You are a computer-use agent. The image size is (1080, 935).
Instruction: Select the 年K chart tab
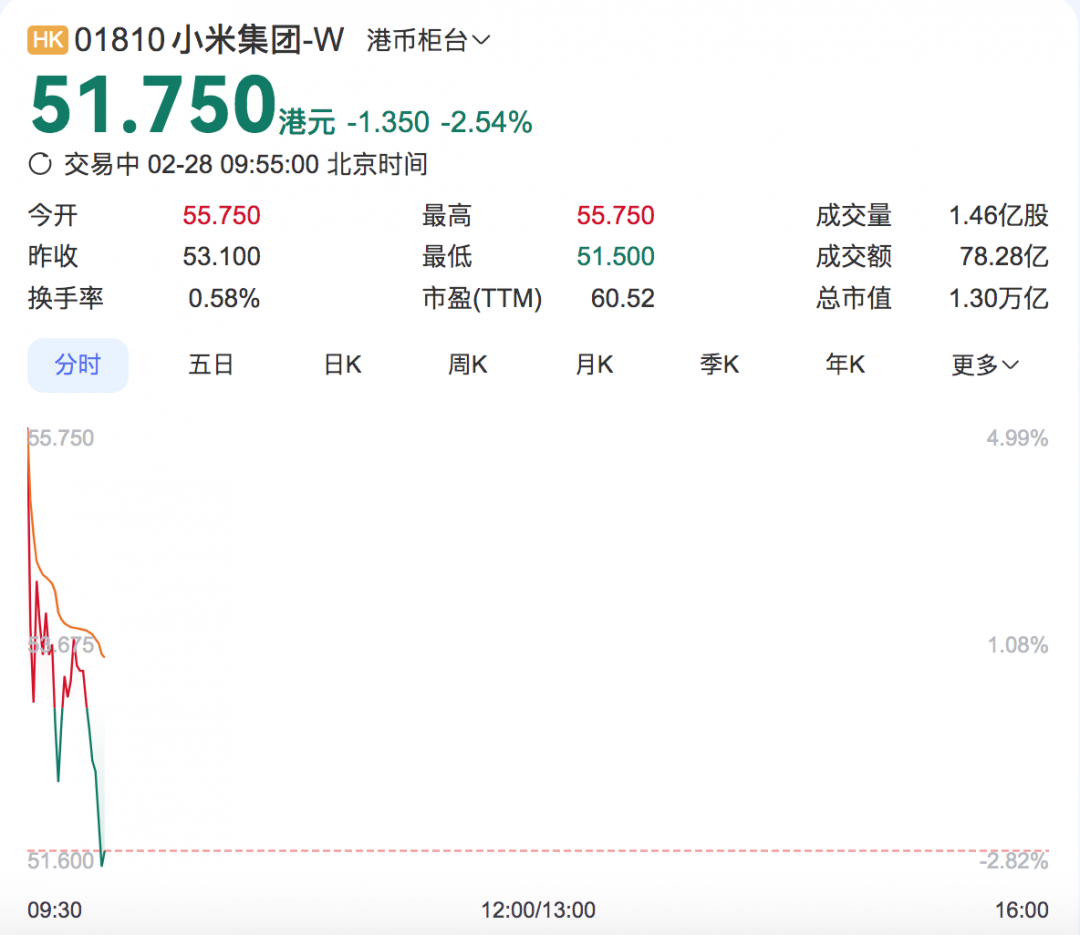[x=846, y=364]
